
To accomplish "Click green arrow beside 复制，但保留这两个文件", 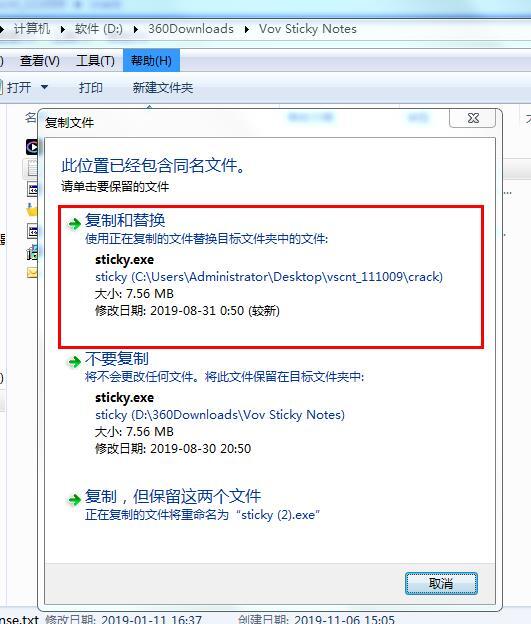I will 74,499.
